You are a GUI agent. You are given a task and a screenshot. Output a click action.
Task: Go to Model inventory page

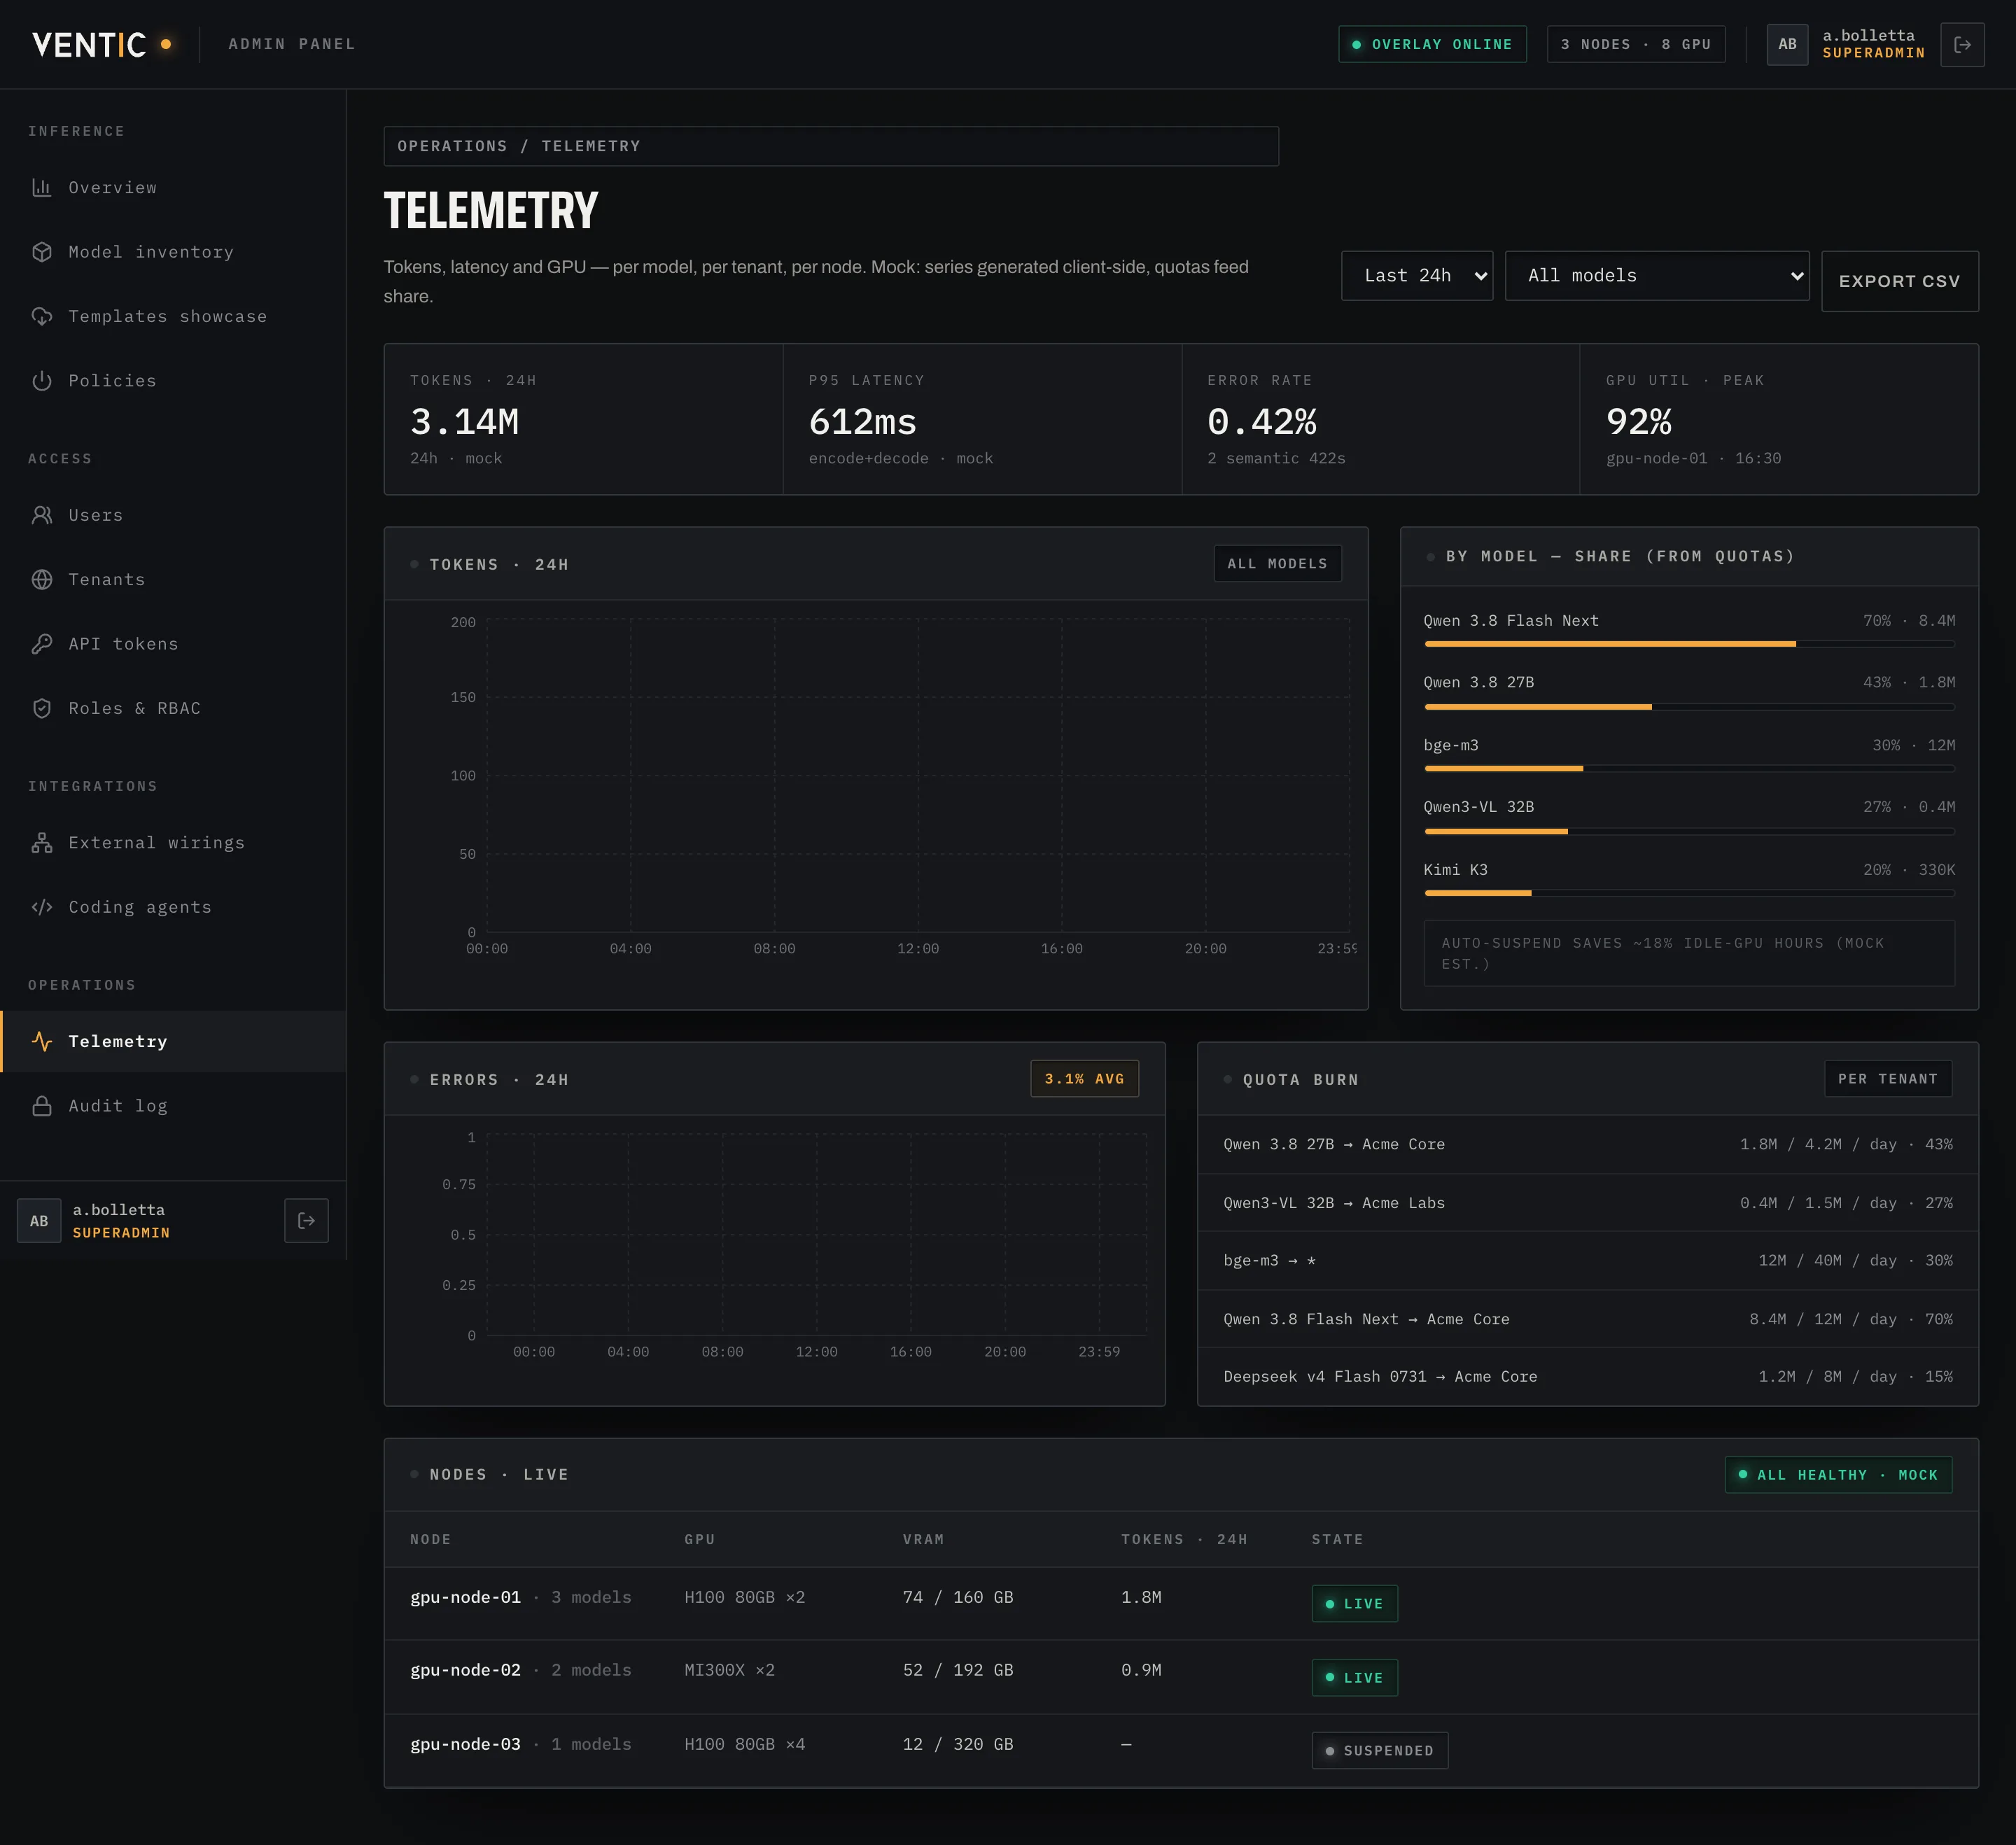(x=173, y=252)
